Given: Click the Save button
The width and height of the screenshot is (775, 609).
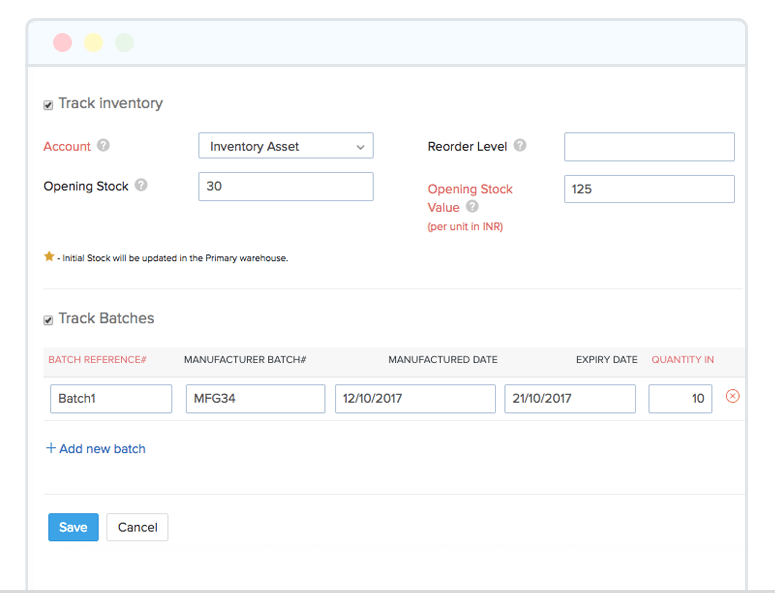Looking at the screenshot, I should 73,527.
